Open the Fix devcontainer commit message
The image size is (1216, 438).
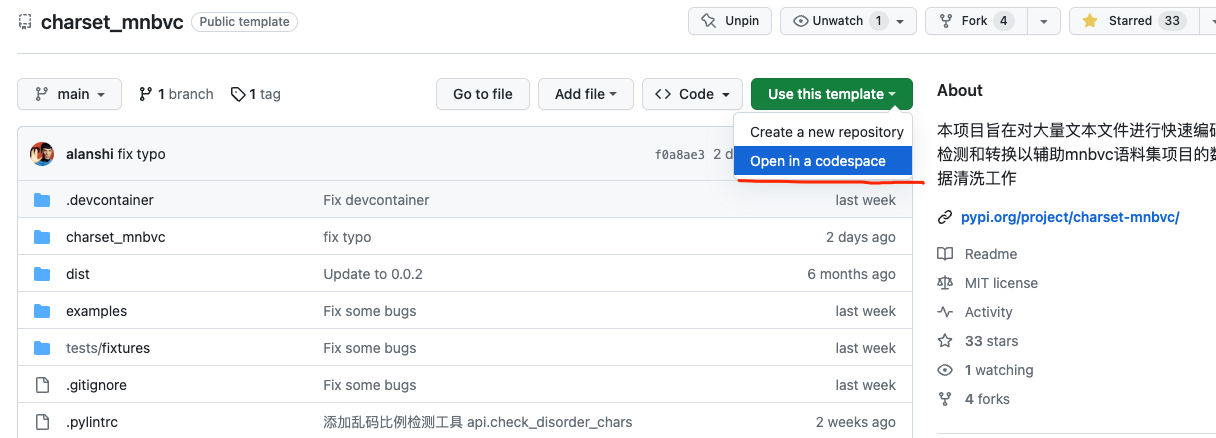point(376,200)
